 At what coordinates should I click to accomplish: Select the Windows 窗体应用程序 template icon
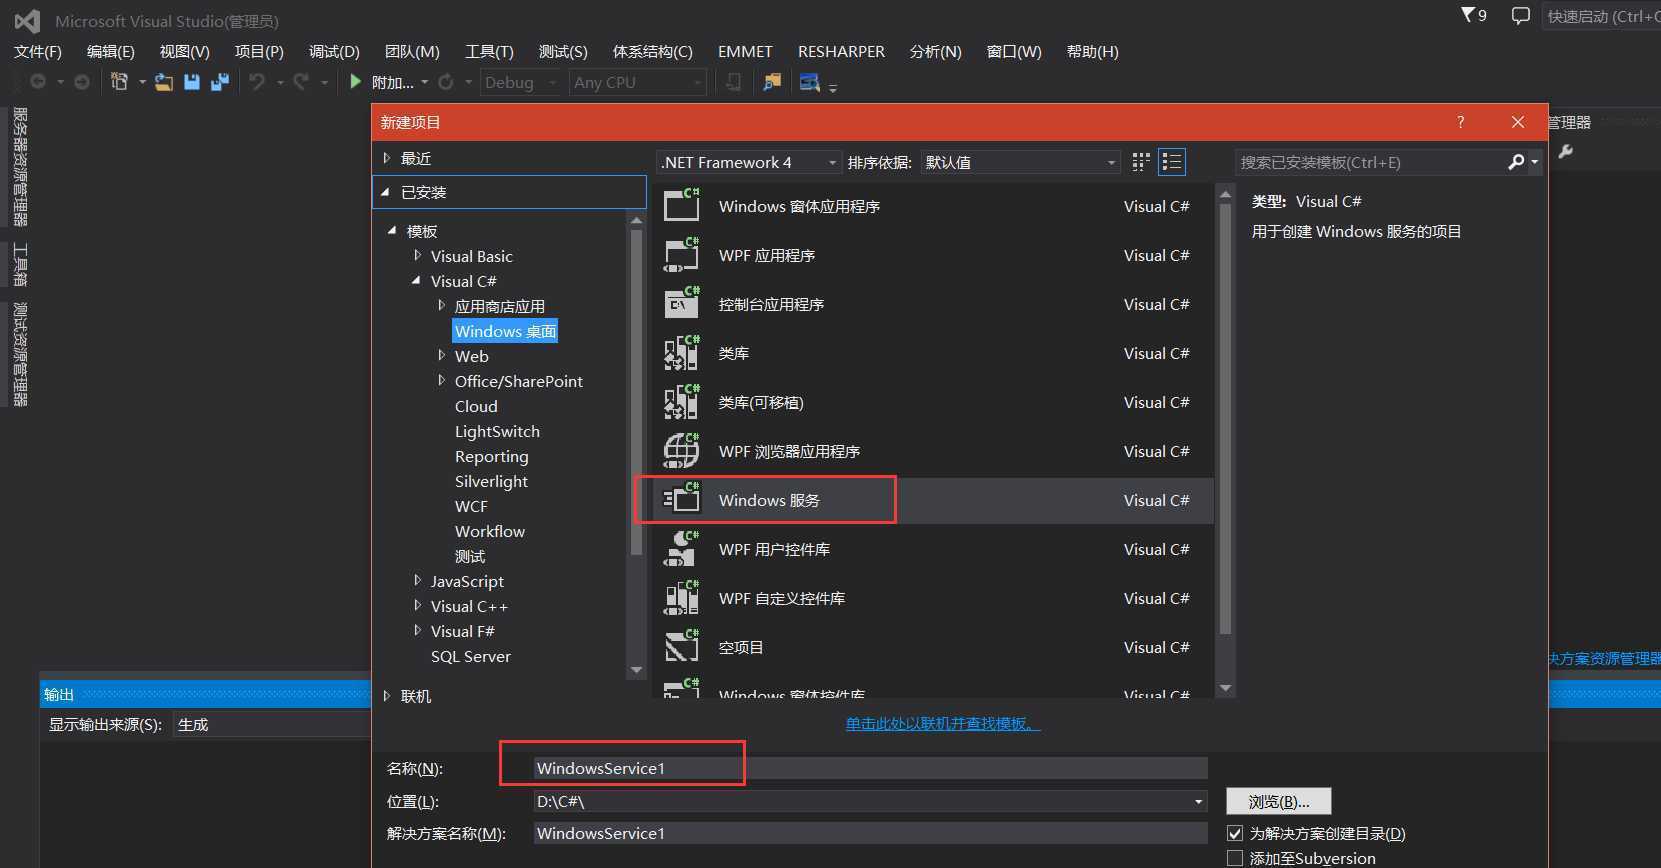pos(682,206)
